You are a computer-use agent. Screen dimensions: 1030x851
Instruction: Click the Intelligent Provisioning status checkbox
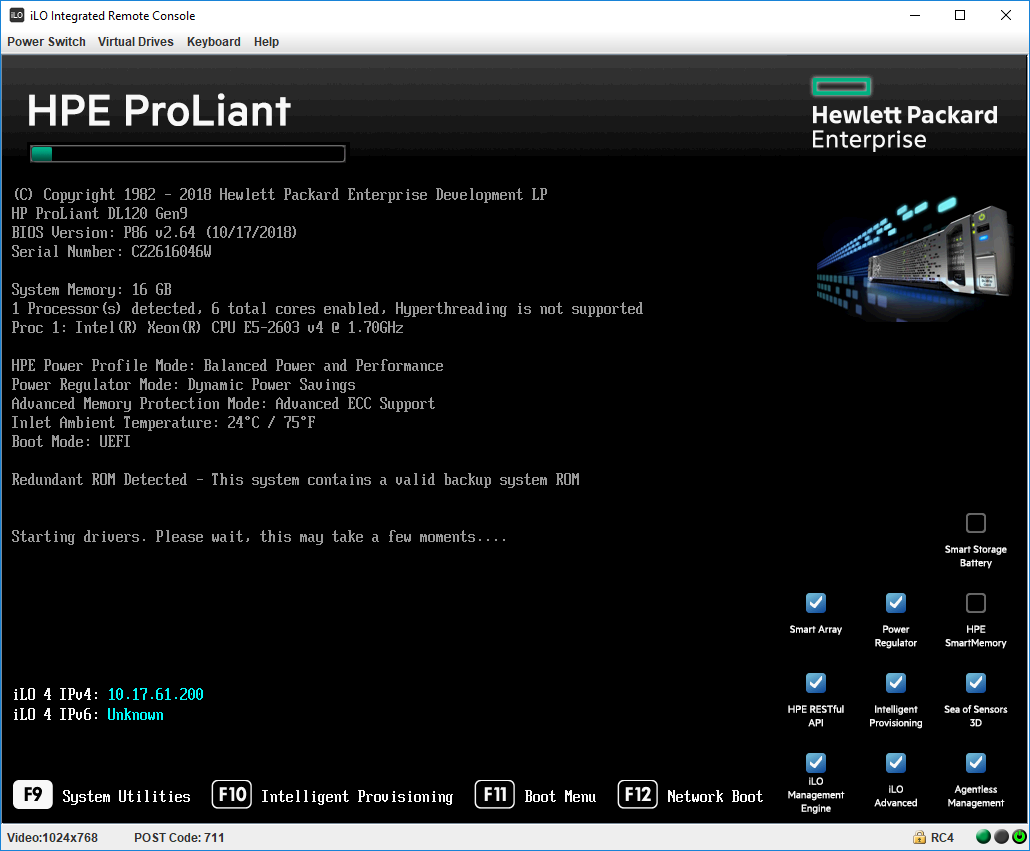point(896,683)
